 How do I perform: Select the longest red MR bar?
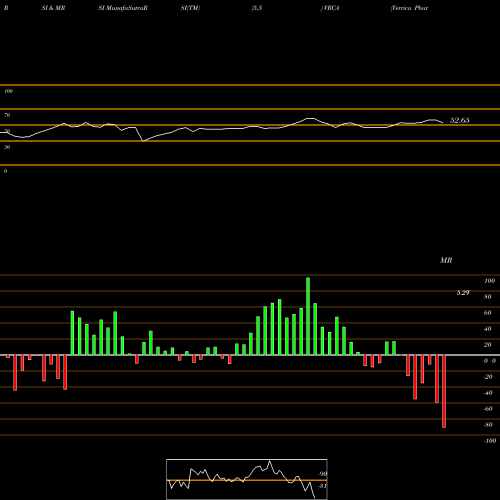[x=444, y=391]
